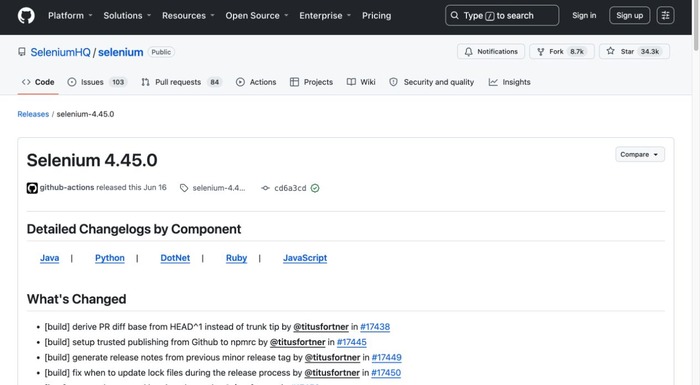
Task: Click the Public visibility label
Action: [x=161, y=52]
